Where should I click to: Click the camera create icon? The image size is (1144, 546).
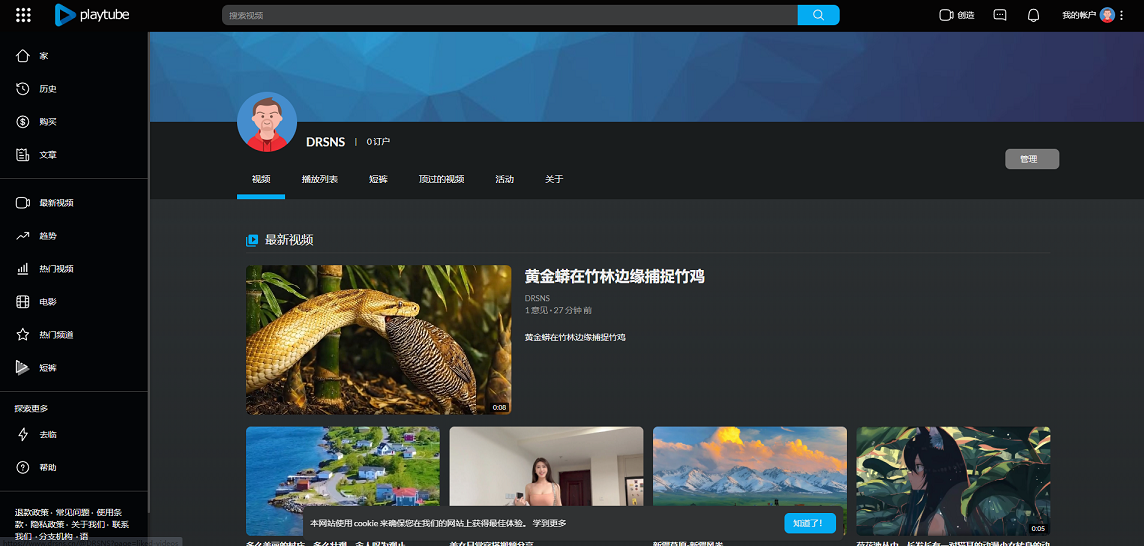click(x=946, y=15)
